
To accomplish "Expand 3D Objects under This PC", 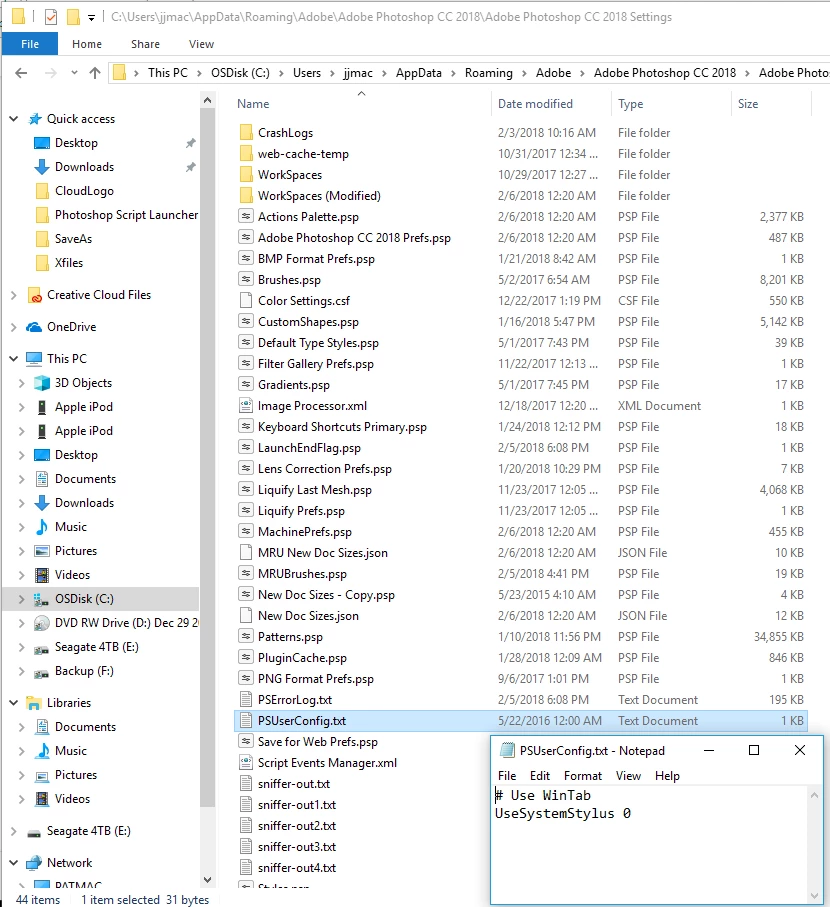I will (21, 383).
